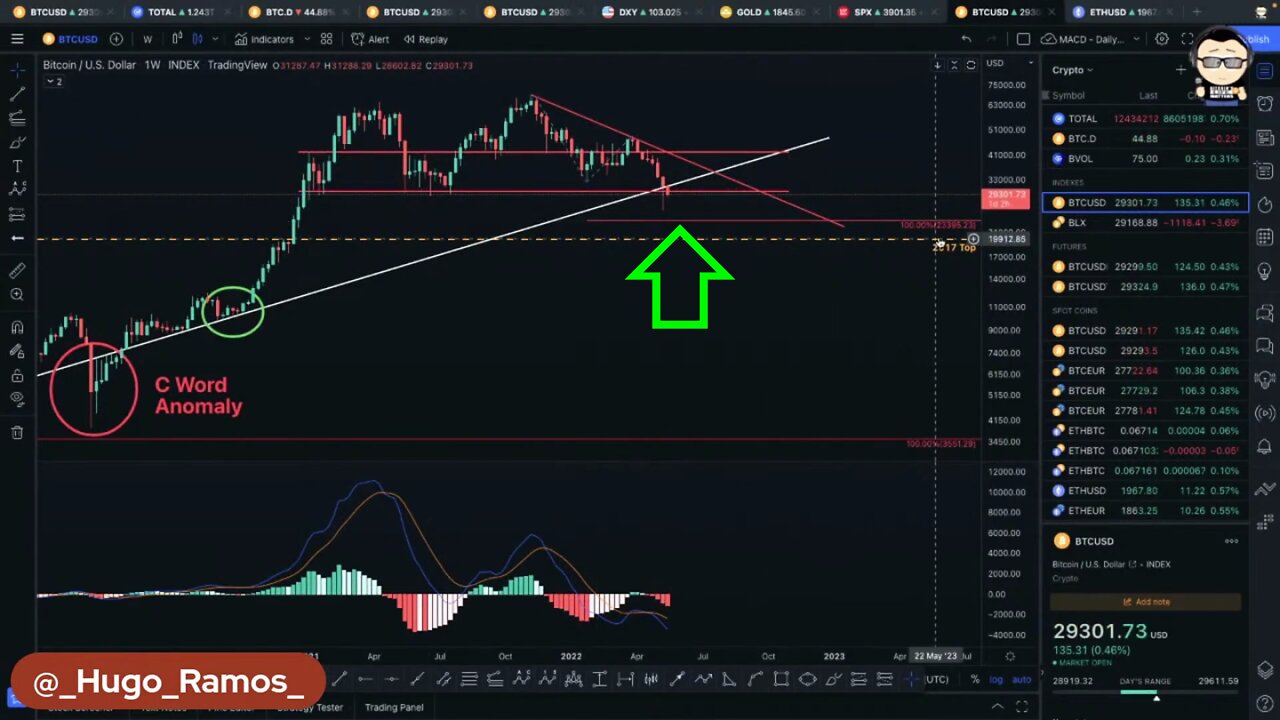Enter fullscreen mode from top toolbar
Viewport: 1280px width, 720px height.
click(x=1187, y=39)
